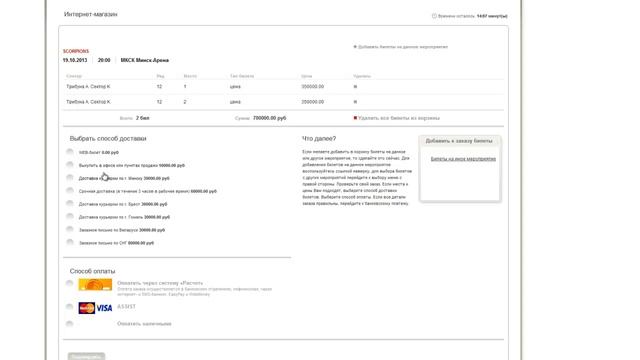Choose the «Расчет» system payment radio button
640x360 pixels.
(x=70, y=283)
